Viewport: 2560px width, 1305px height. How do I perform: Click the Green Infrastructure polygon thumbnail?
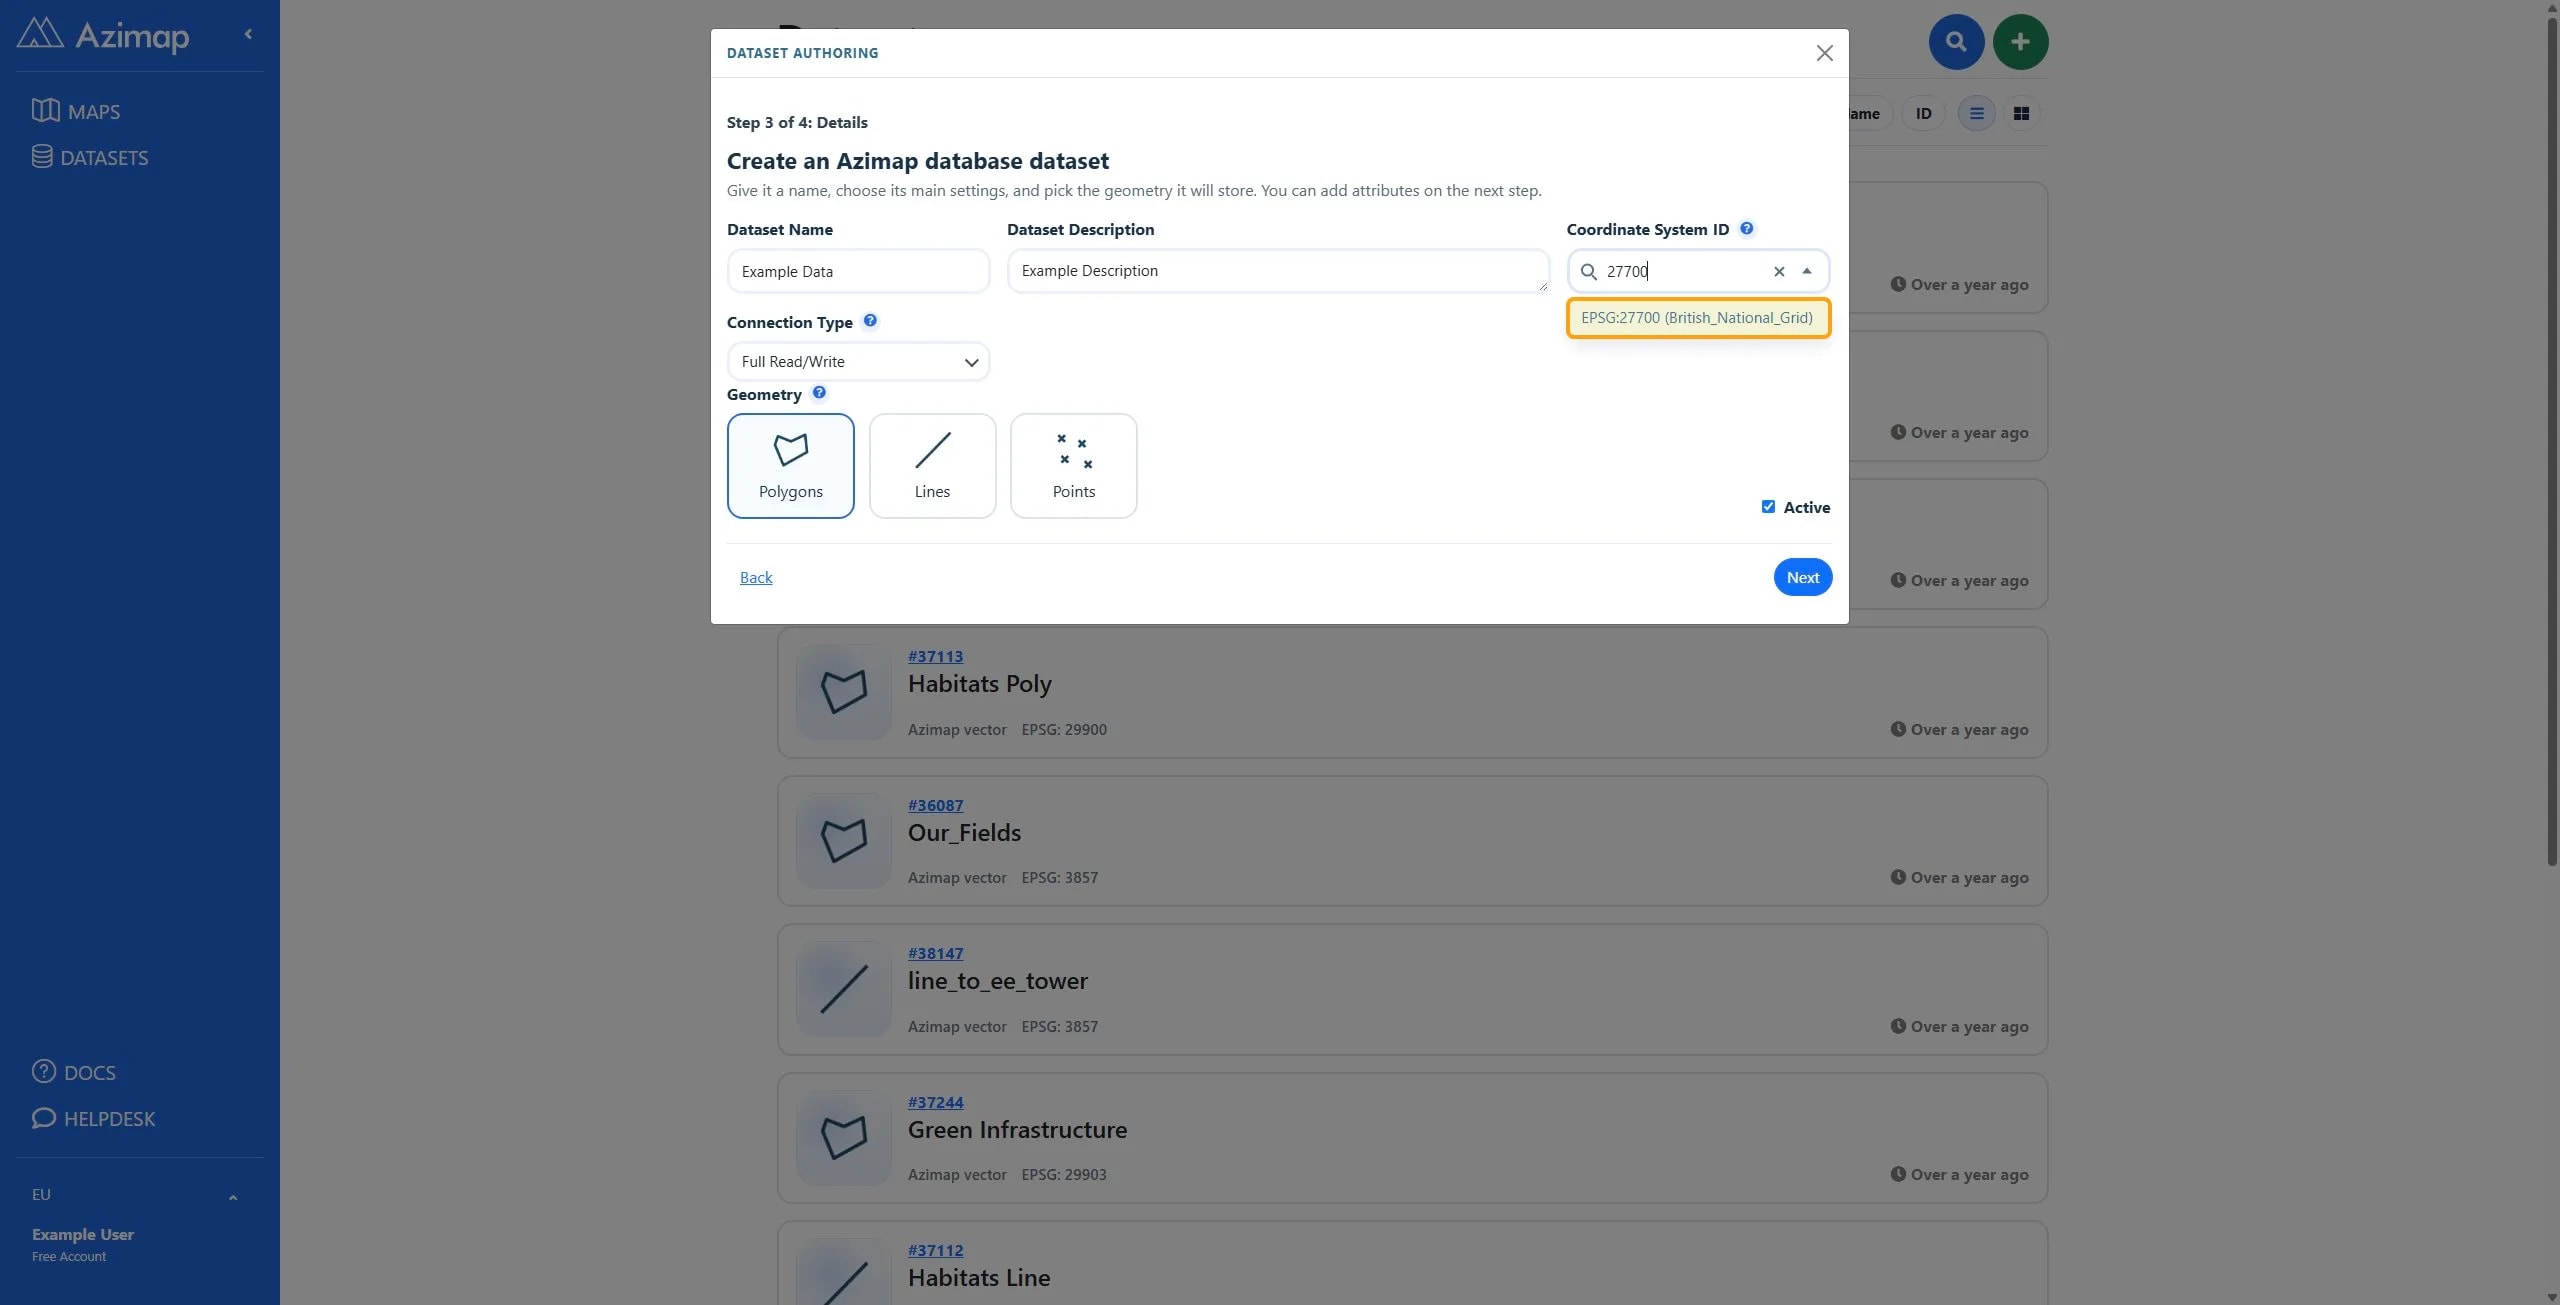tap(843, 1138)
